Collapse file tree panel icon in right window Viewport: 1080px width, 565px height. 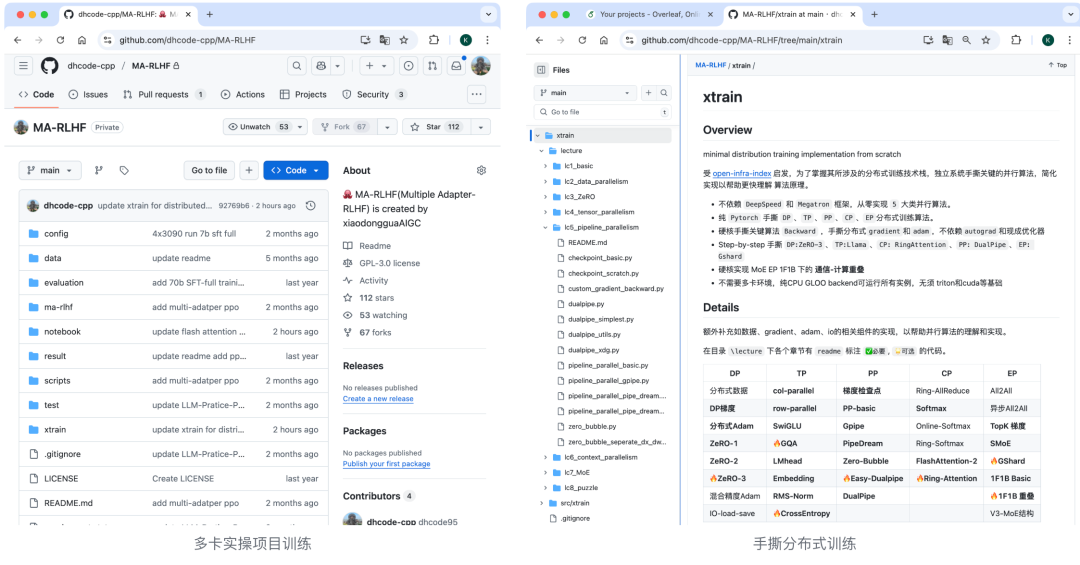[541, 70]
